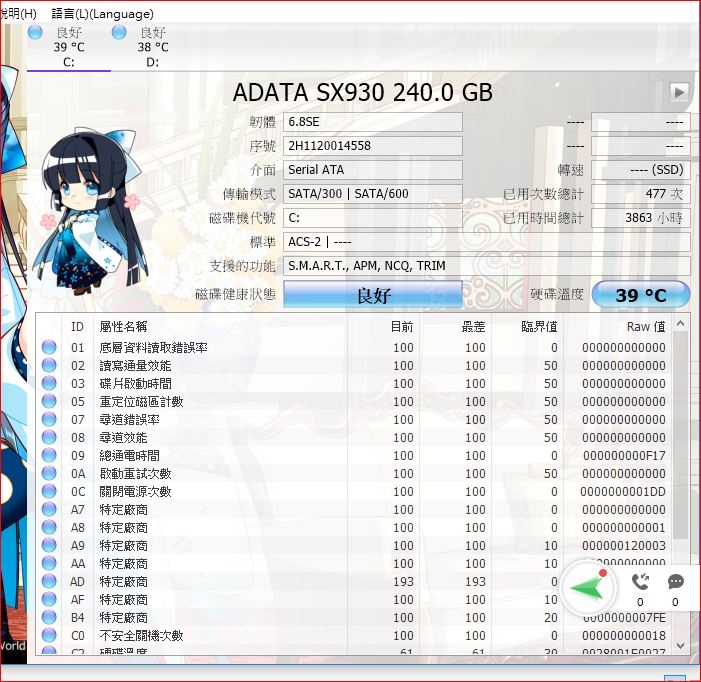Click the Raw 值 column header
Screen dimensions: 701x682
[646, 327]
